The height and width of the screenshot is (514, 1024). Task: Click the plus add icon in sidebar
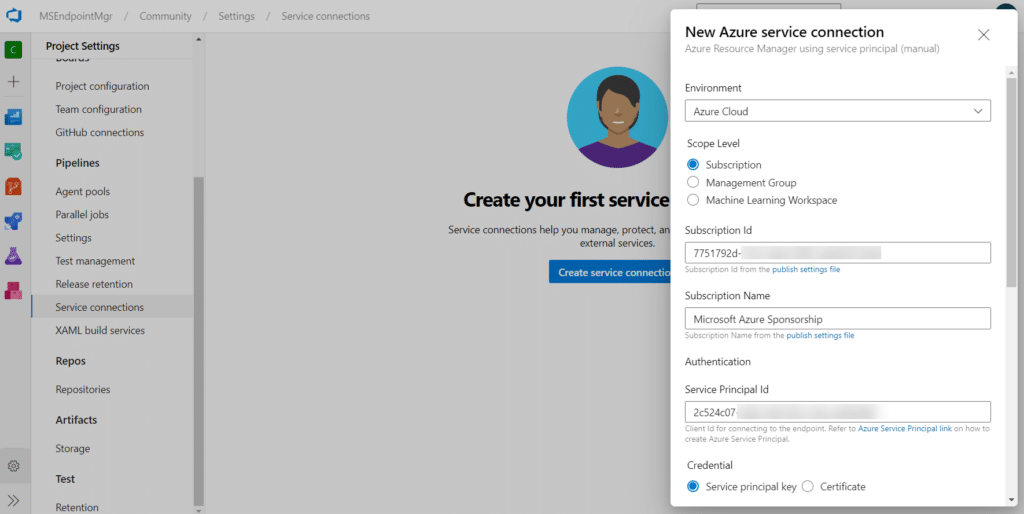pyautogui.click(x=13, y=82)
